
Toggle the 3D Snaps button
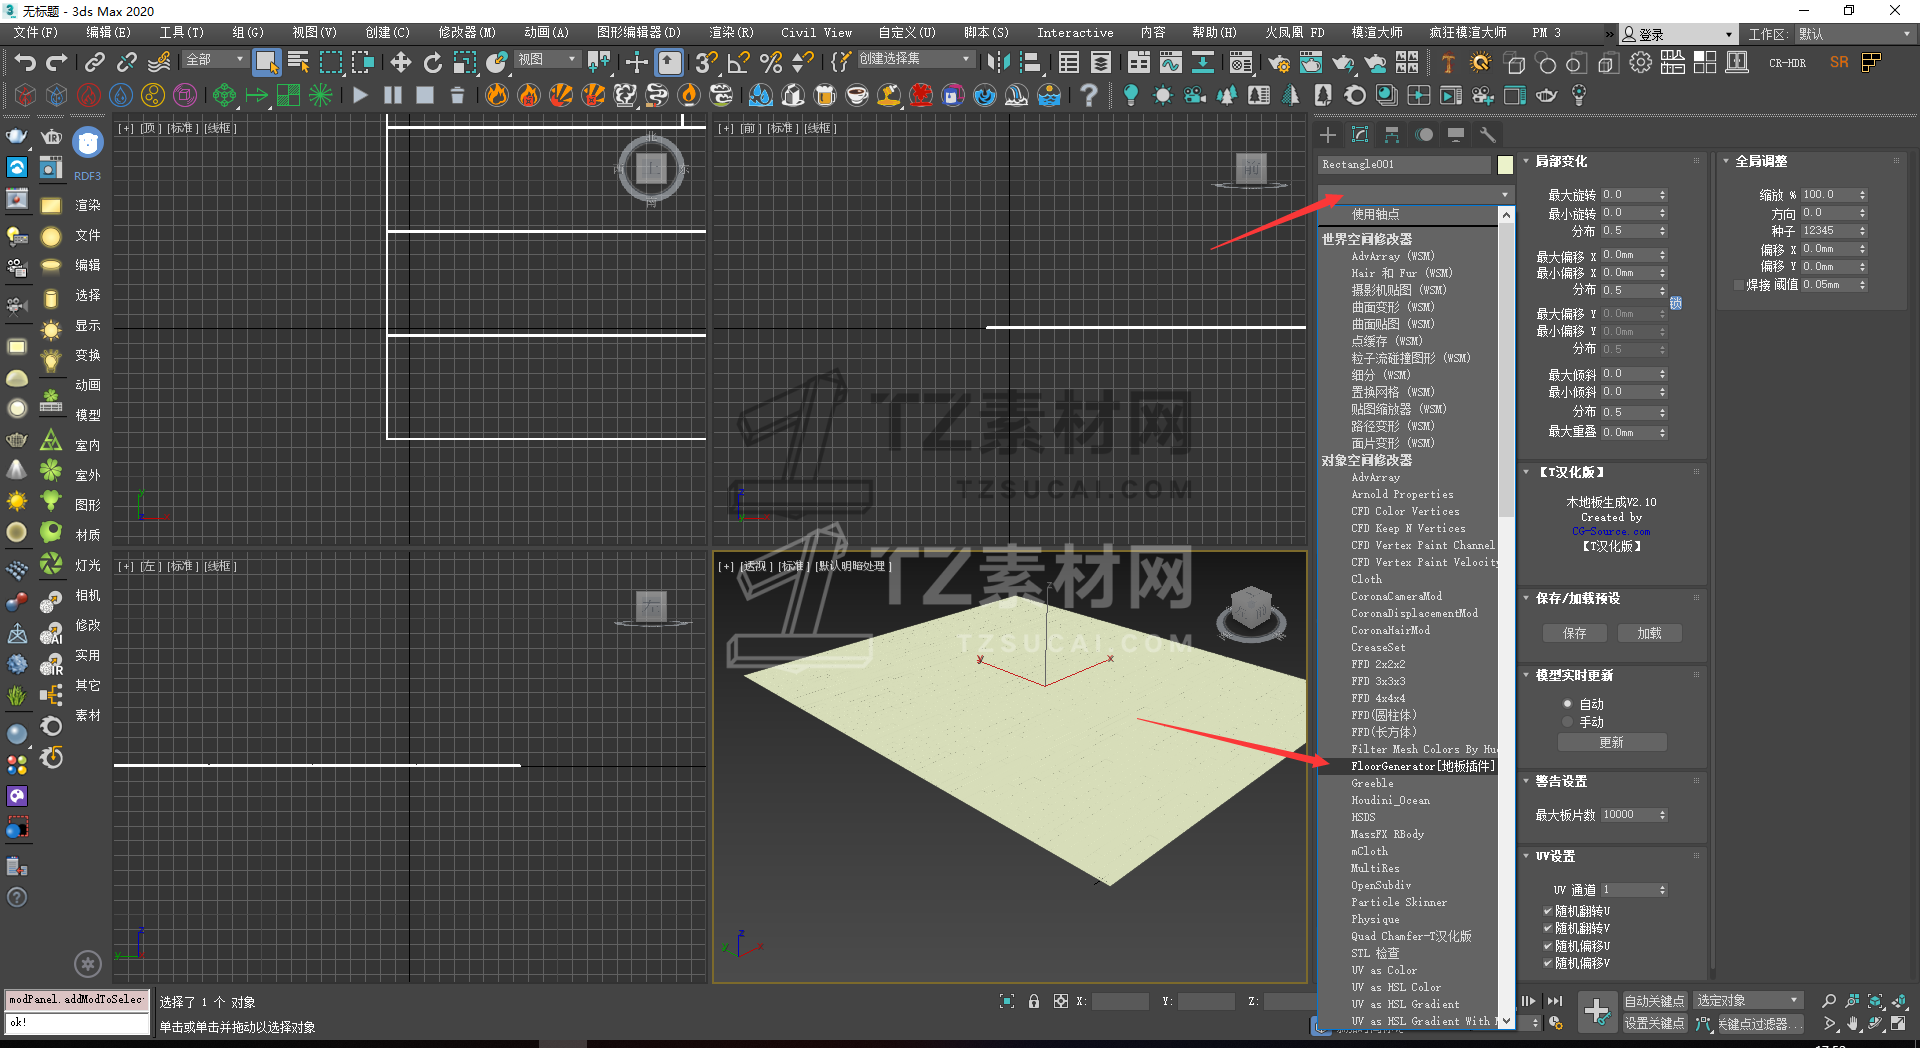(706, 62)
